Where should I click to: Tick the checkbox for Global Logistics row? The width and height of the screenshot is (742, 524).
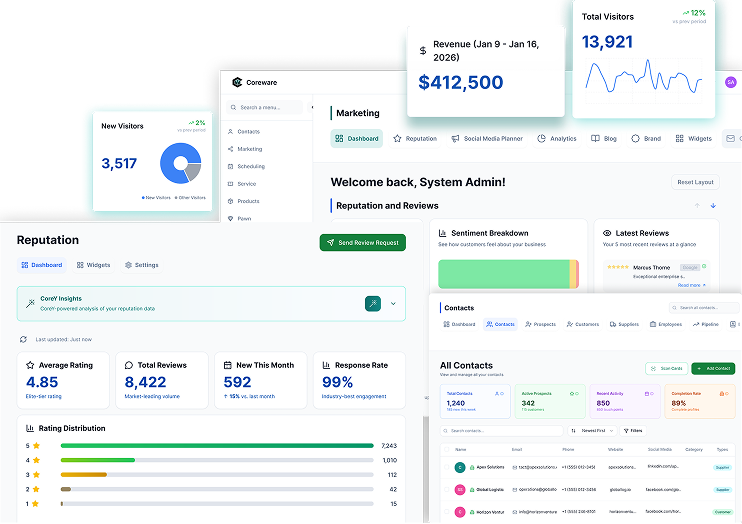click(447, 489)
